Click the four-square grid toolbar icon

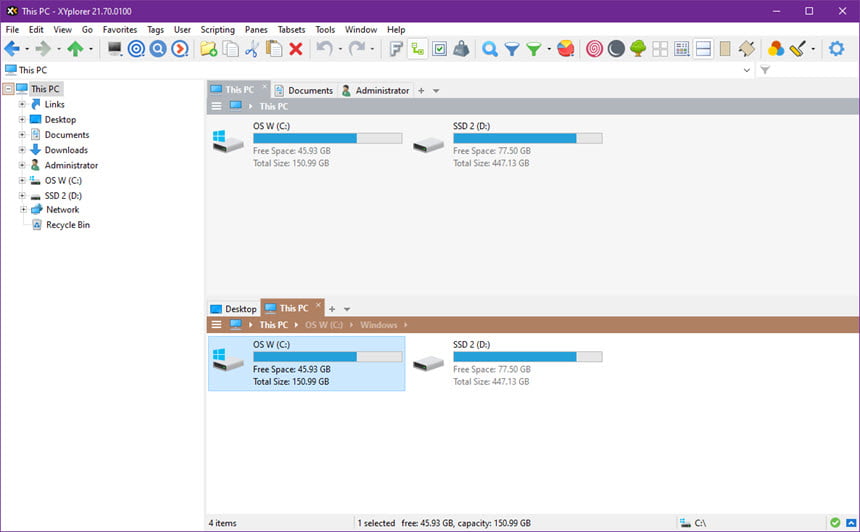660,49
